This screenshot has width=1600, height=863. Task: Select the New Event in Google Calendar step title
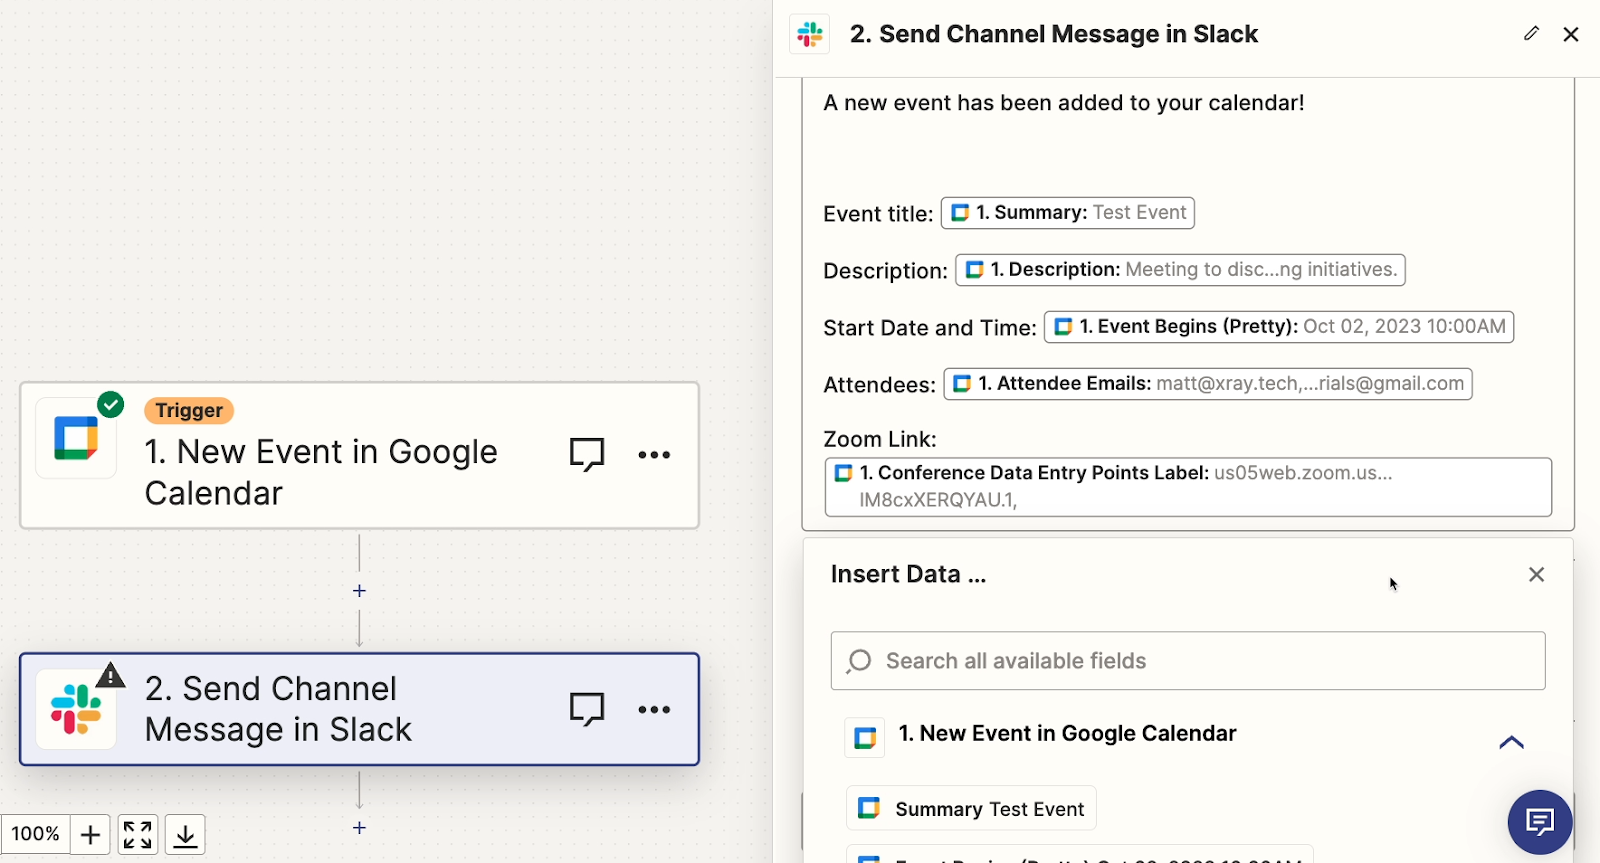click(321, 472)
